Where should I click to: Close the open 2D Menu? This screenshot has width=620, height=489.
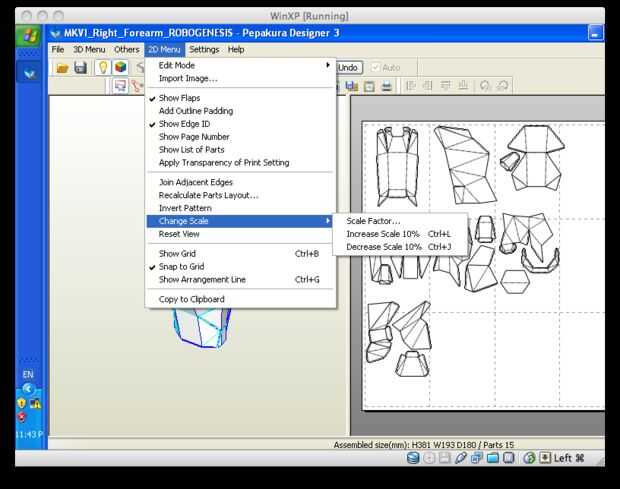164,49
